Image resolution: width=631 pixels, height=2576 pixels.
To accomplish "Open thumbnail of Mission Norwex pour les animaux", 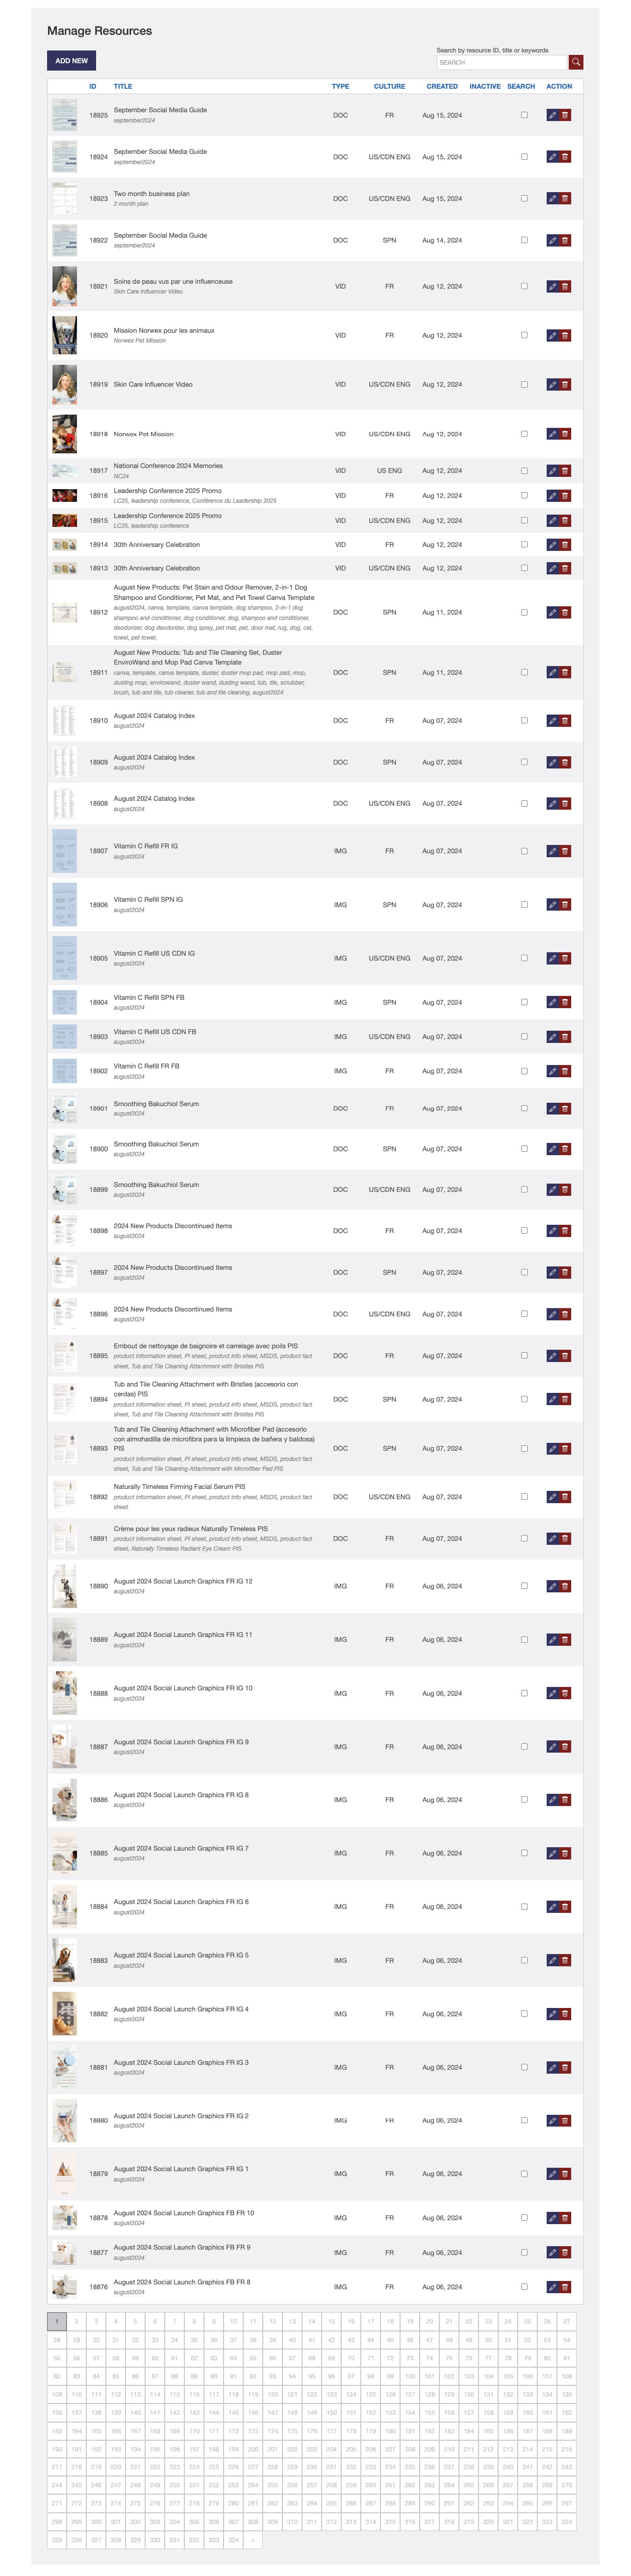I will coord(65,335).
